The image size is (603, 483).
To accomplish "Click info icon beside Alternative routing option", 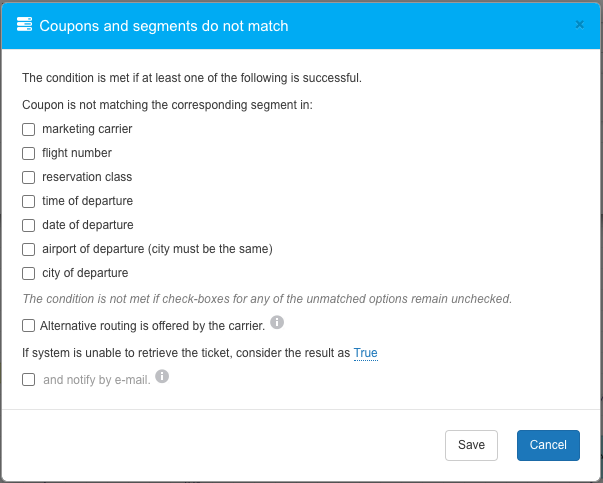I will point(278,323).
